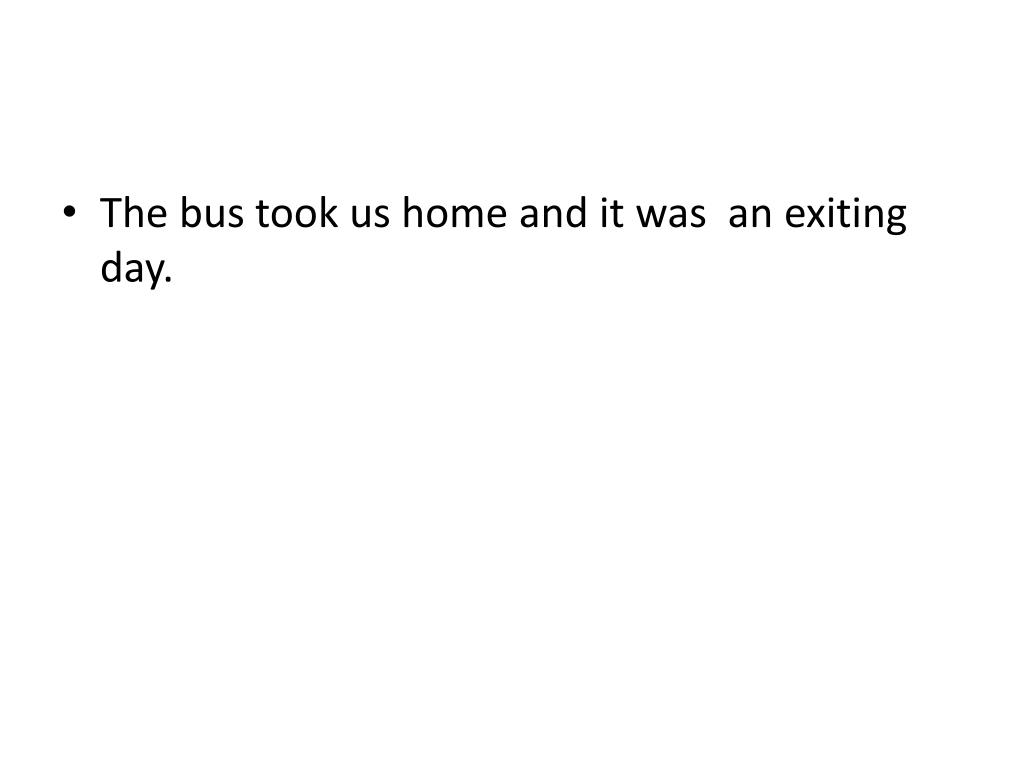Select the word "took"
1024x768 pixels.
[x=297, y=216]
